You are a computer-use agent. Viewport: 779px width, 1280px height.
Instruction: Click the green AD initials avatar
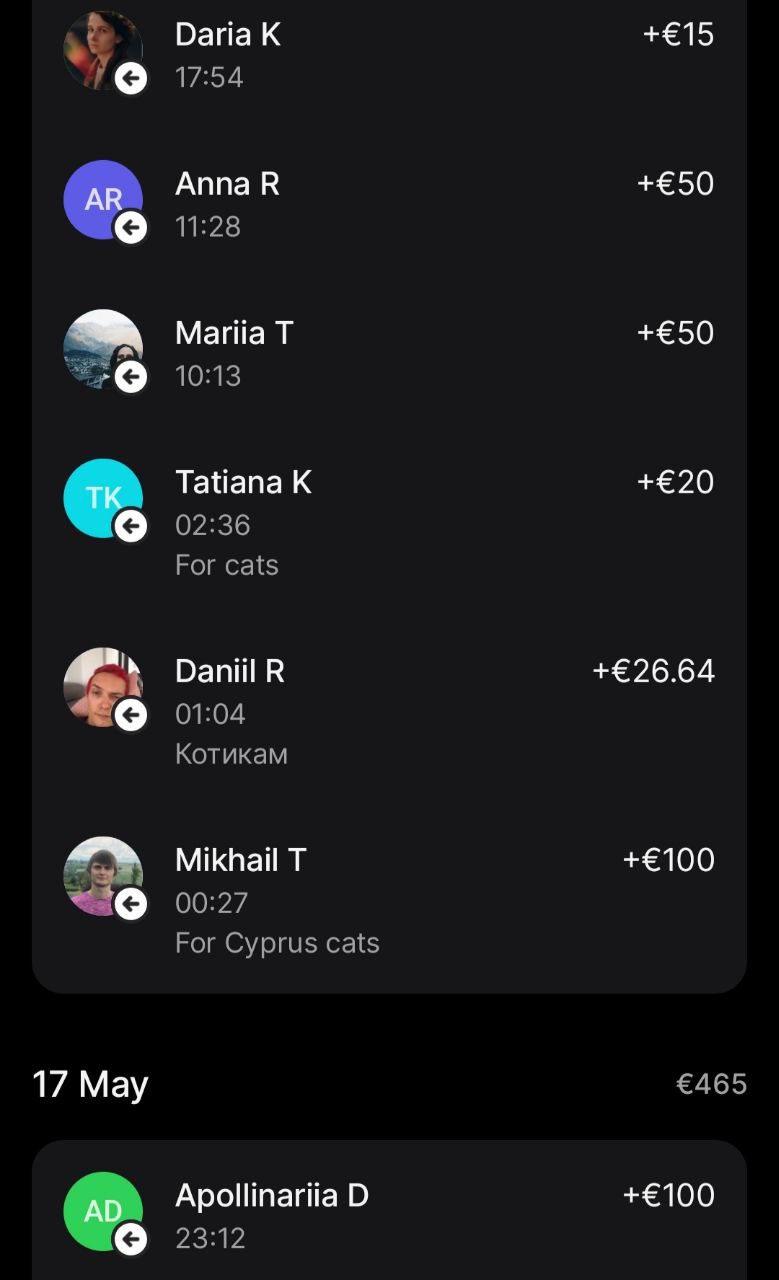coord(102,1210)
